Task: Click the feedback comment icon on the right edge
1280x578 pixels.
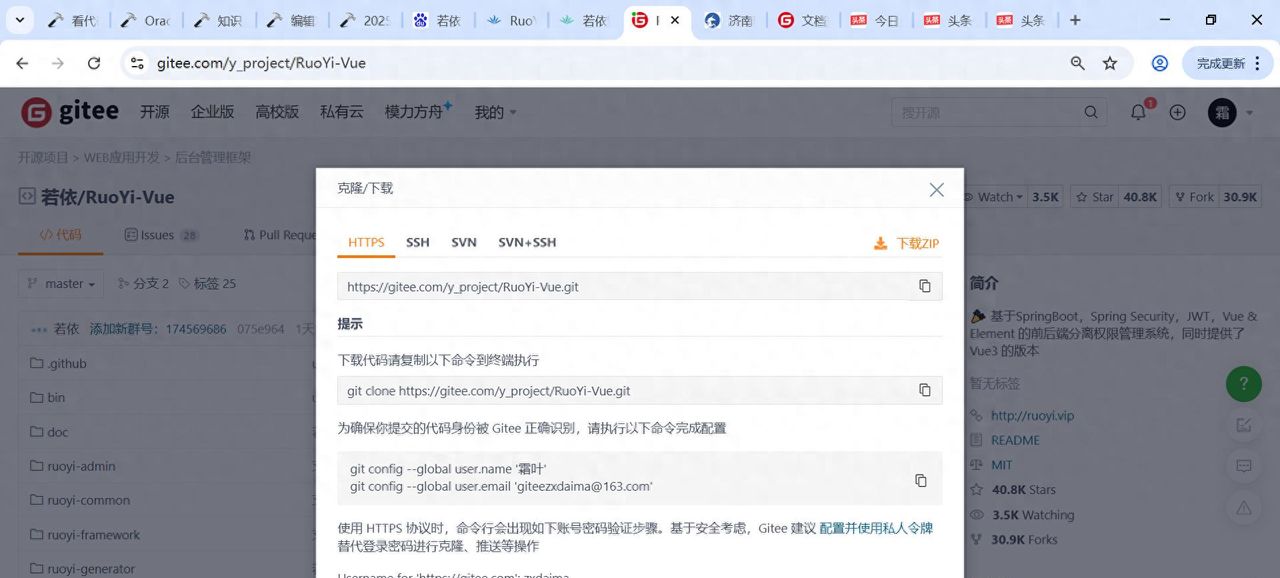Action: click(x=1243, y=466)
